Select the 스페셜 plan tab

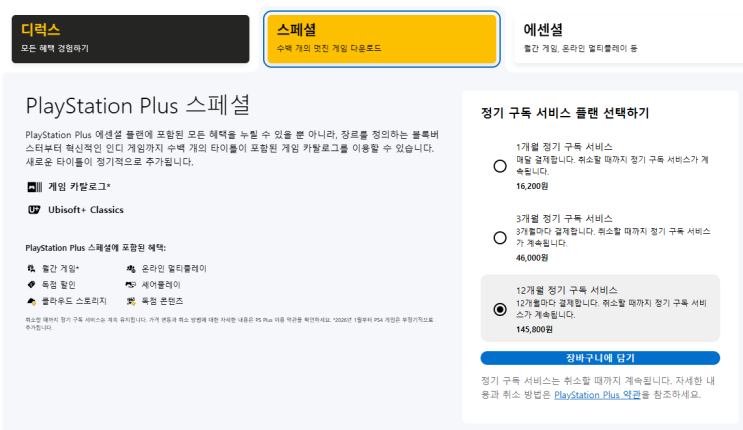click(x=381, y=39)
